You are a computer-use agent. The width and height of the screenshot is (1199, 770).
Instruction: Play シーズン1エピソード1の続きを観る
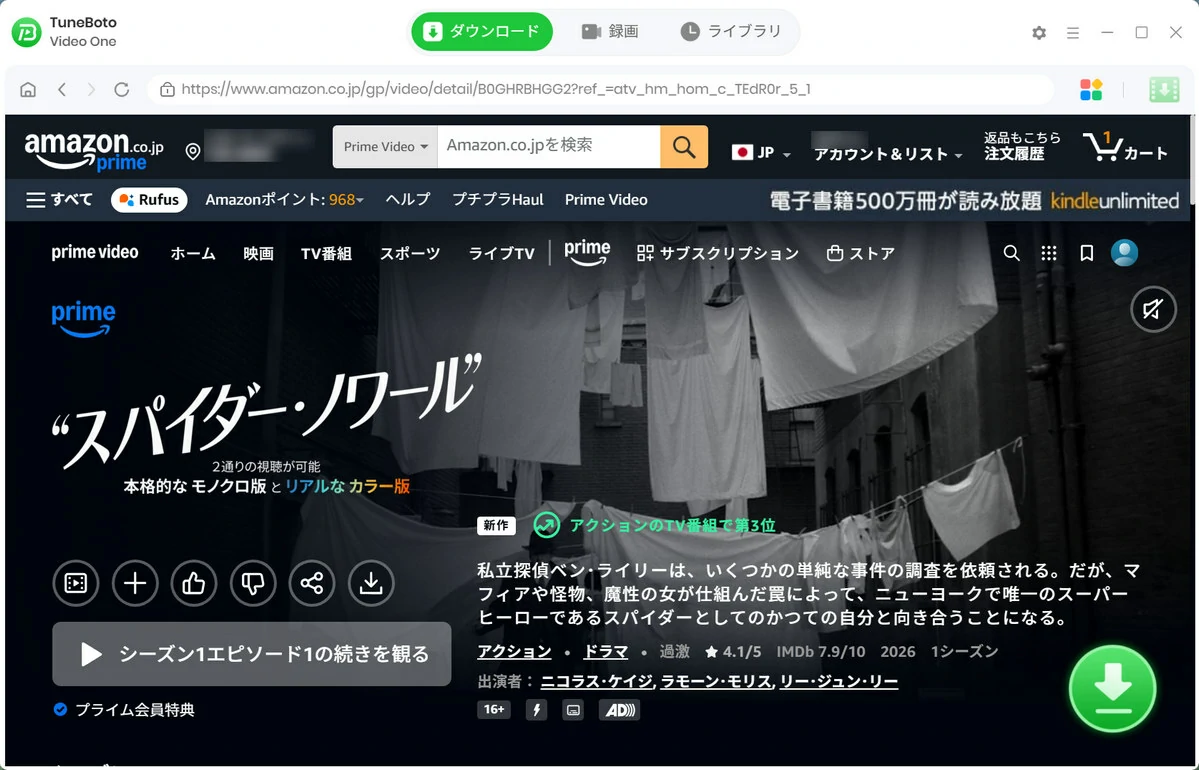[252, 655]
